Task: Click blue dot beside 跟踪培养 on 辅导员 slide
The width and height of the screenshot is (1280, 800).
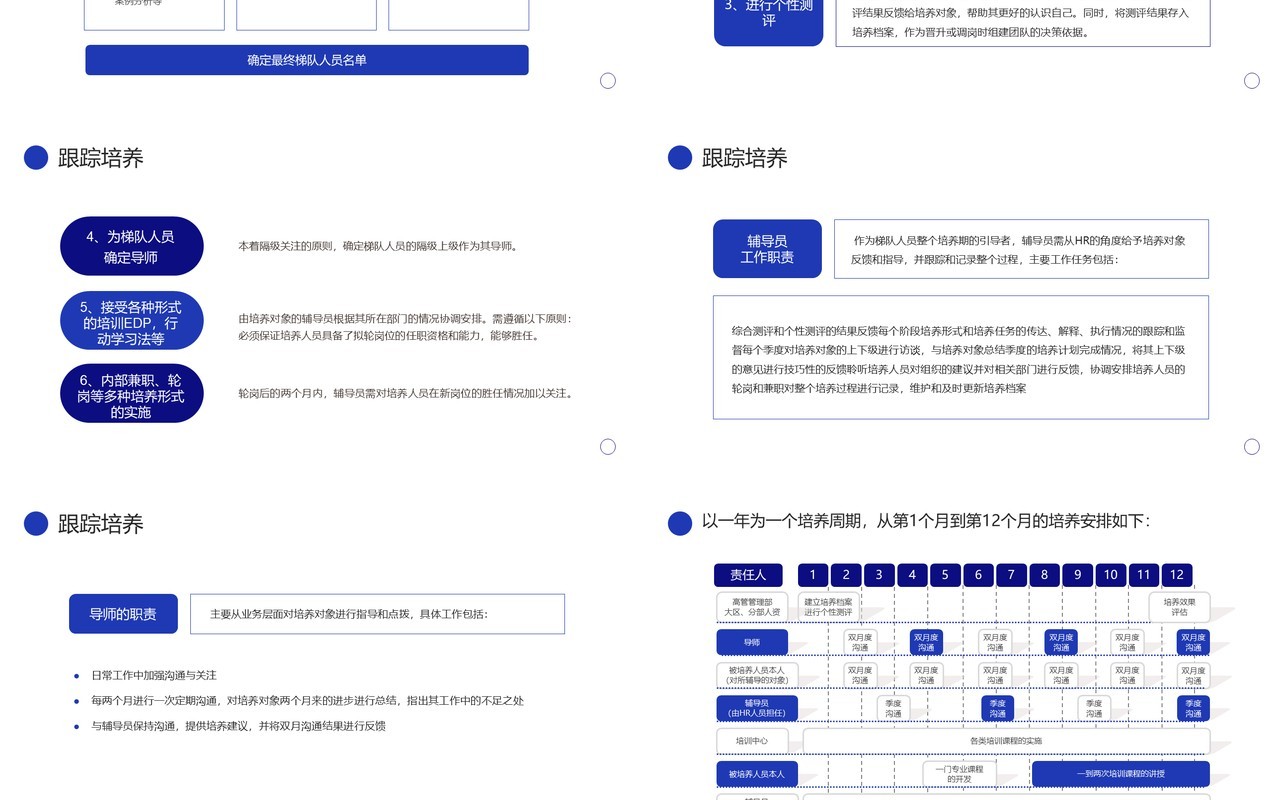Action: 680,158
